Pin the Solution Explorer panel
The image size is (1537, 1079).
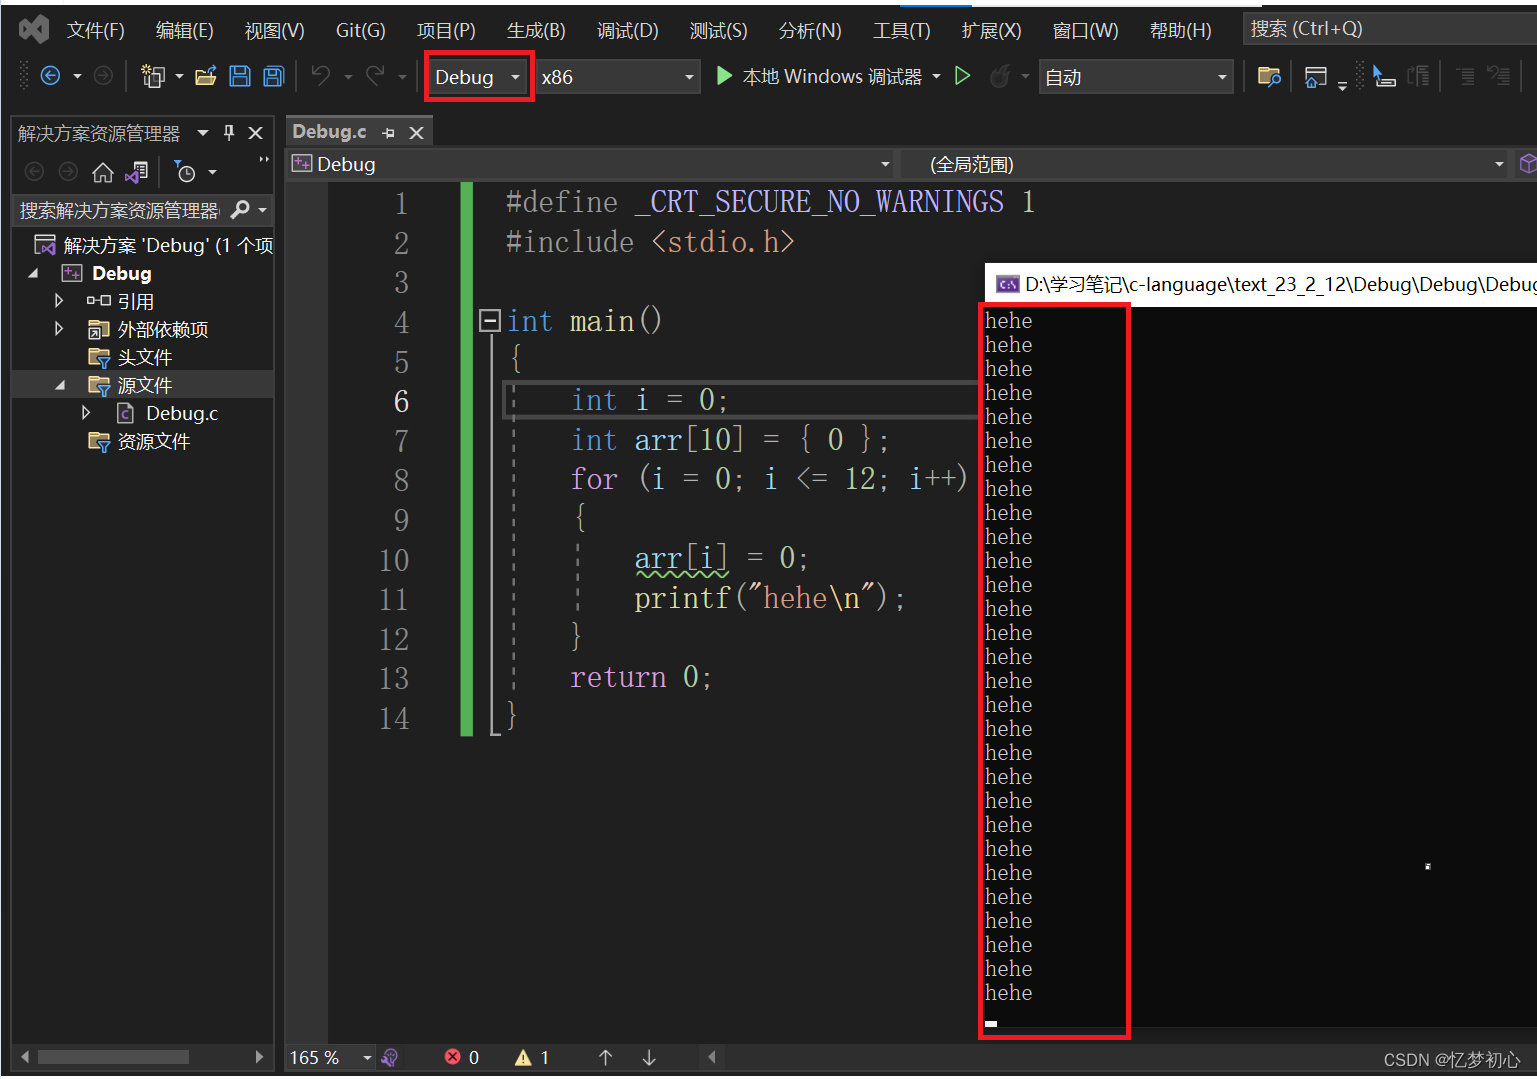[x=229, y=133]
